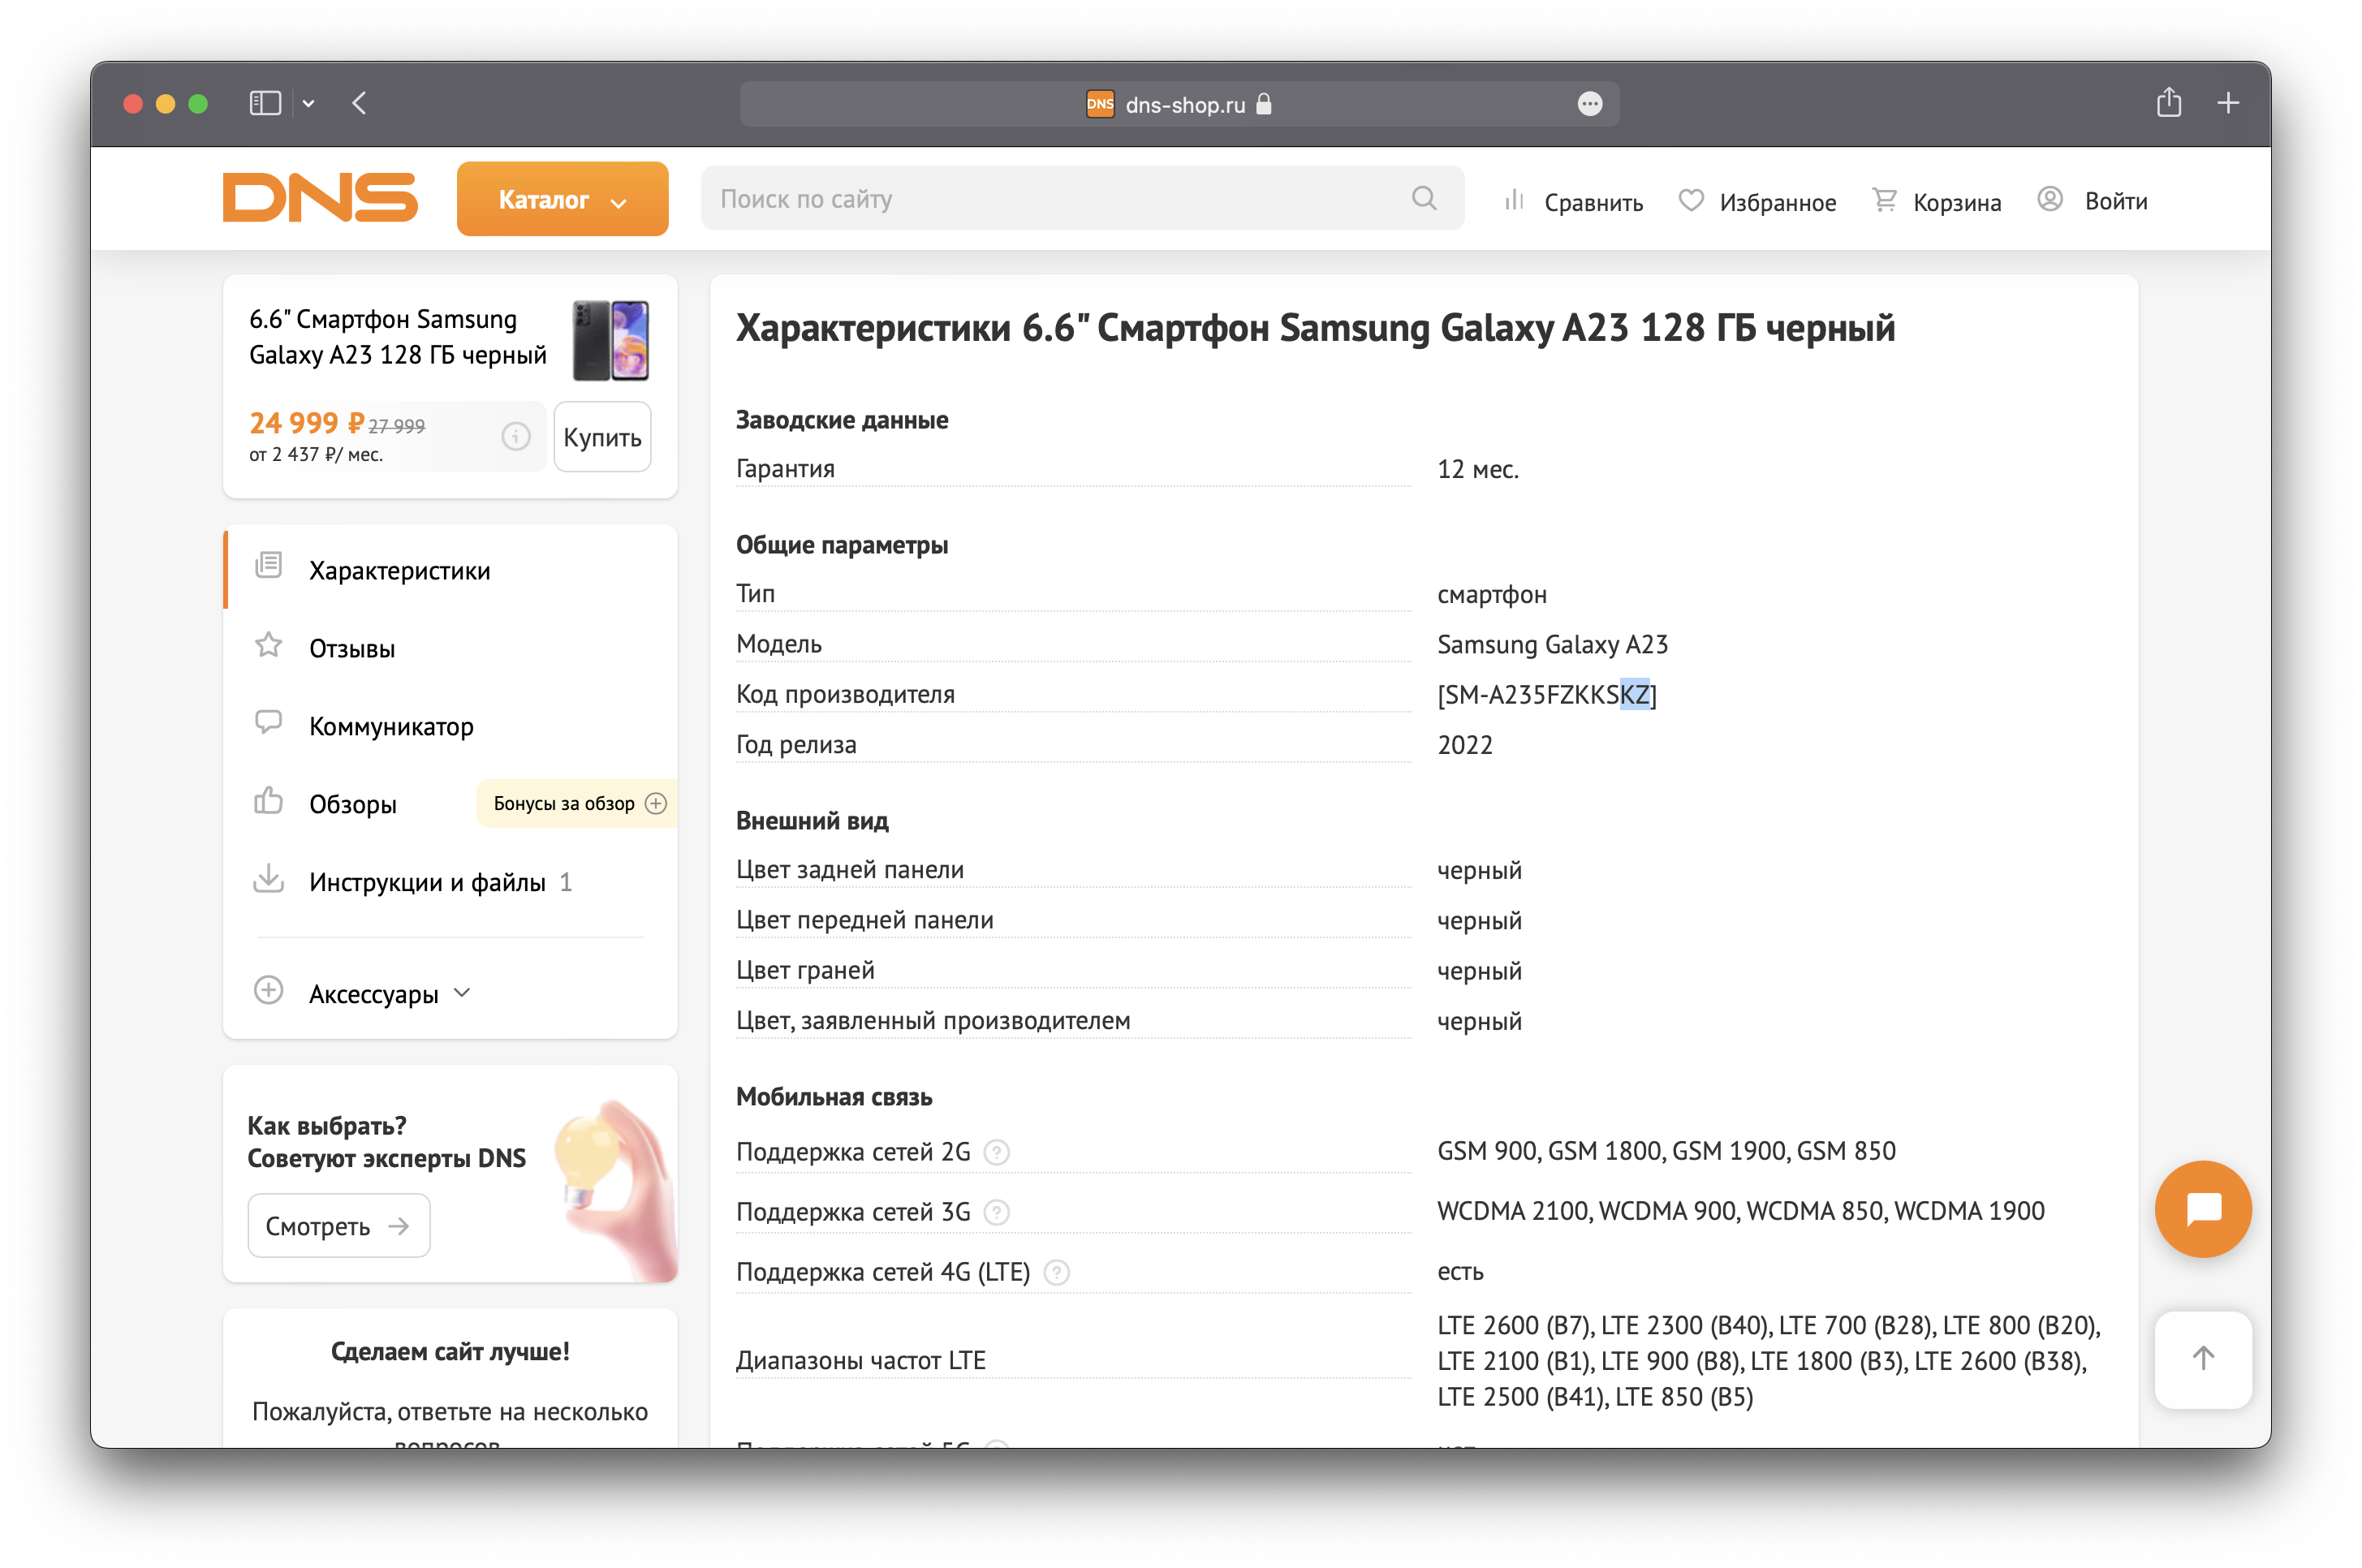The width and height of the screenshot is (2362, 1568).
Task: Click the Аксессуары plus circle icon
Action: [268, 990]
